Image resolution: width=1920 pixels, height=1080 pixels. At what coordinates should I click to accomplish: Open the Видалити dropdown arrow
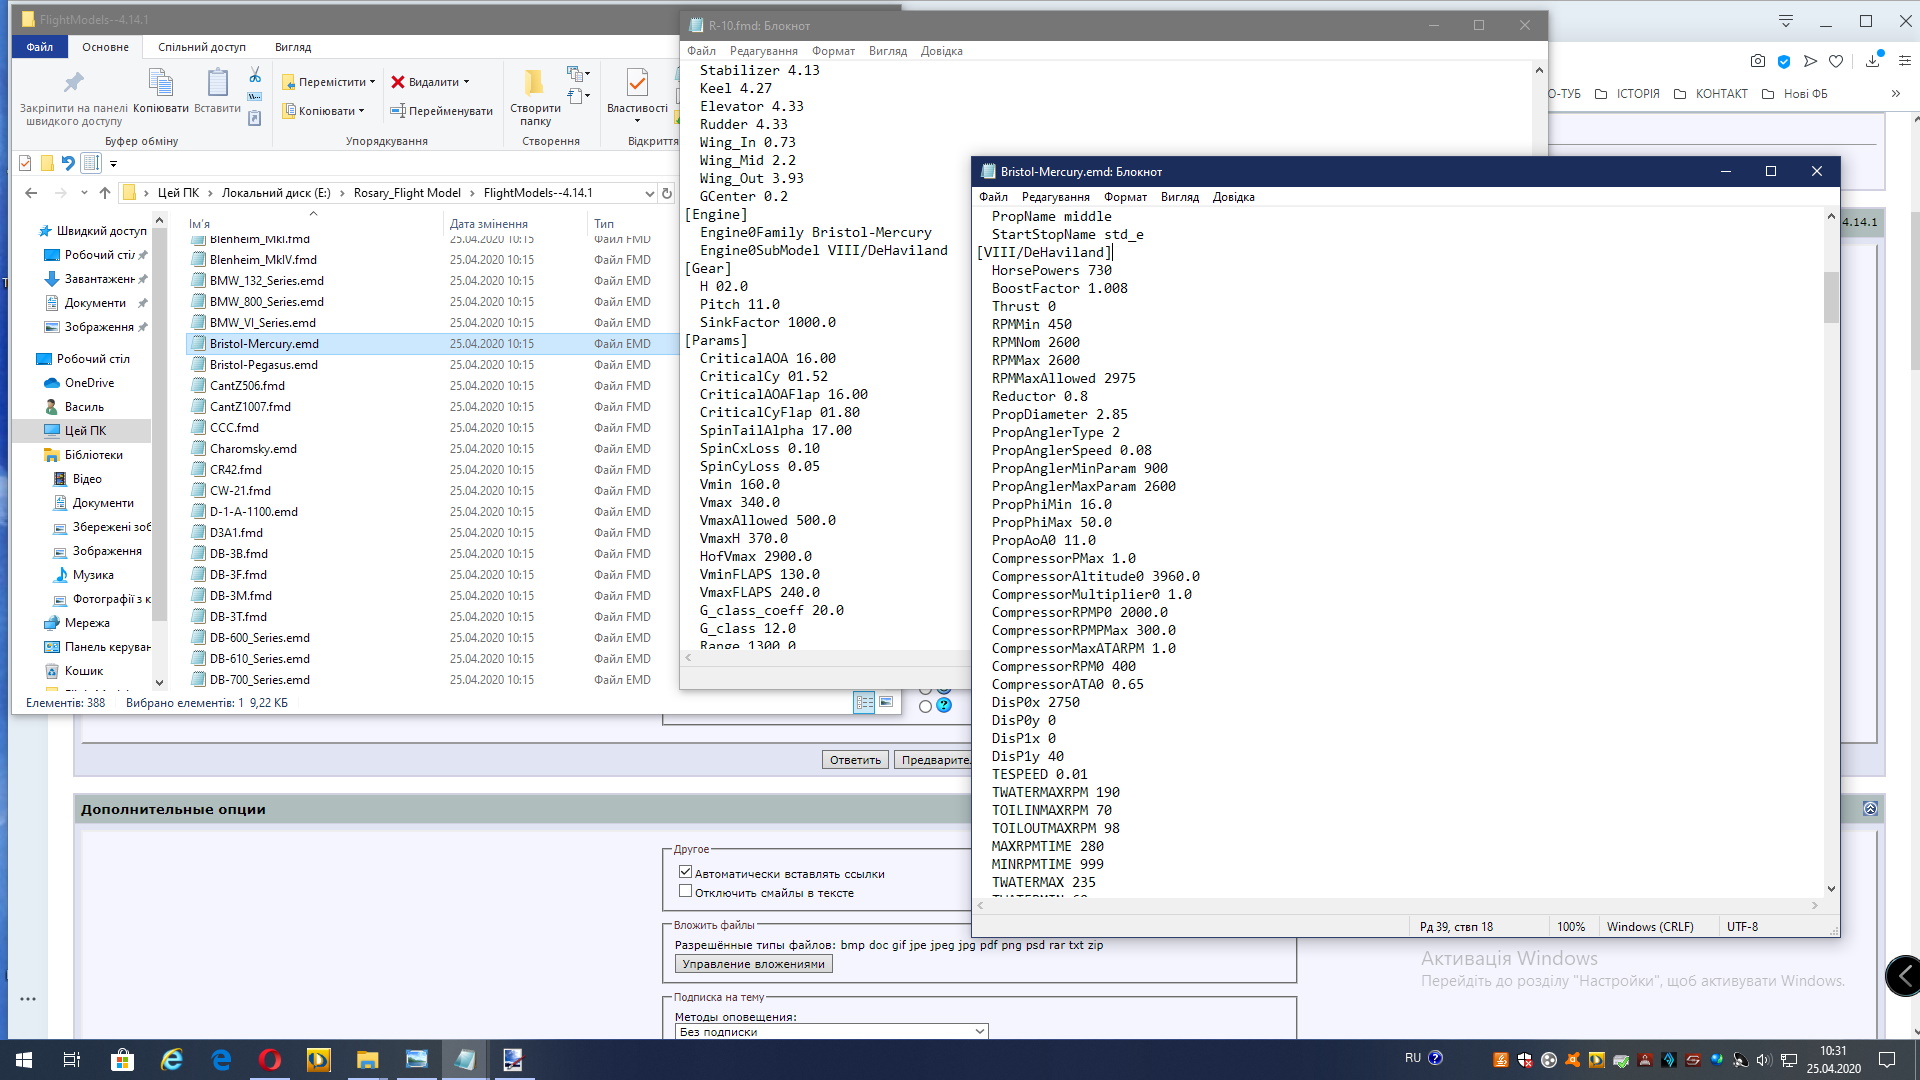(466, 82)
